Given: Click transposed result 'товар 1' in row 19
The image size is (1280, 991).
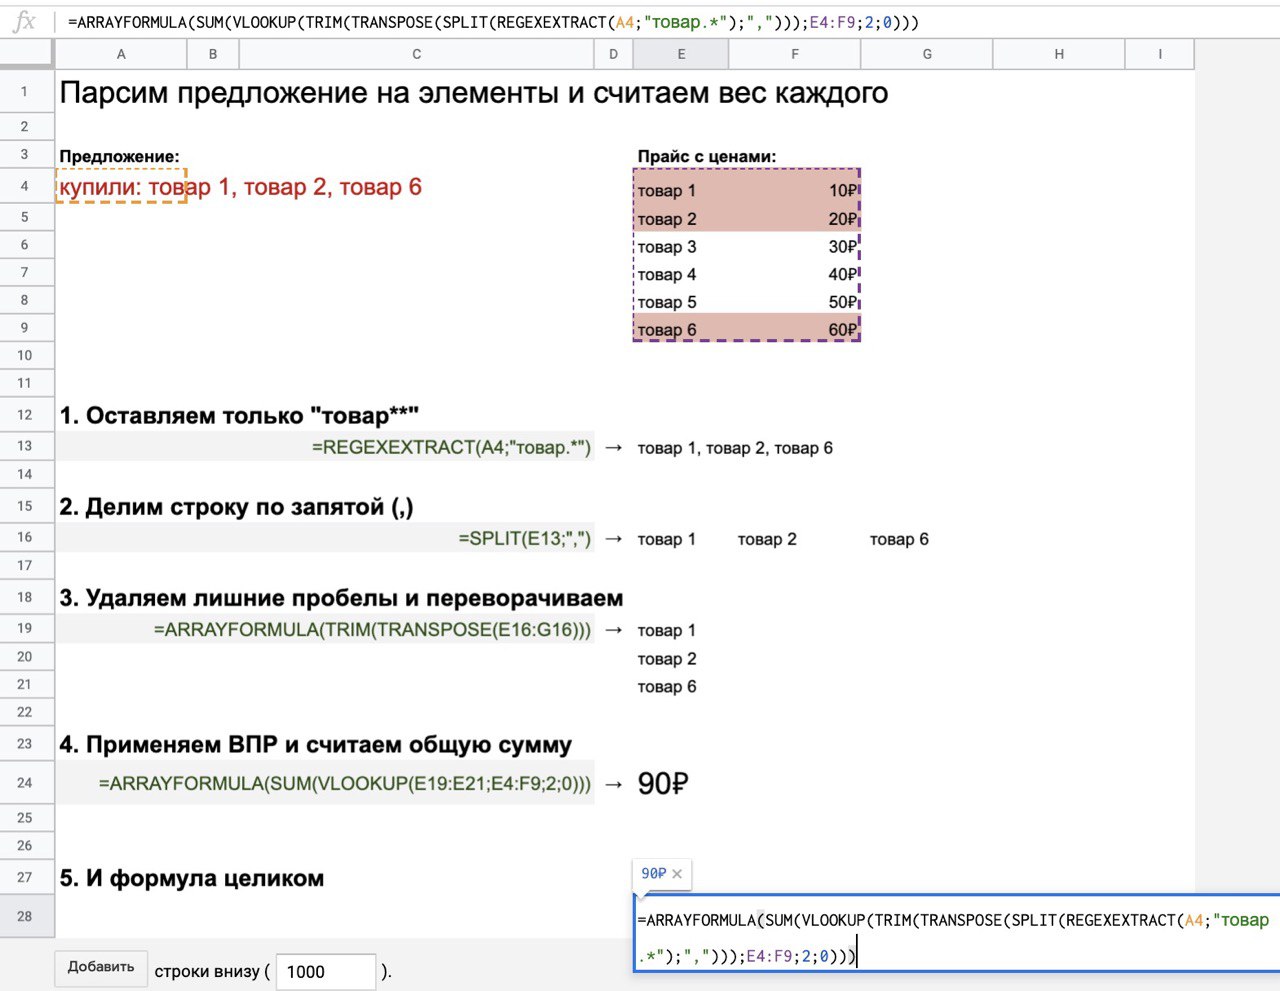Looking at the screenshot, I should tap(667, 630).
